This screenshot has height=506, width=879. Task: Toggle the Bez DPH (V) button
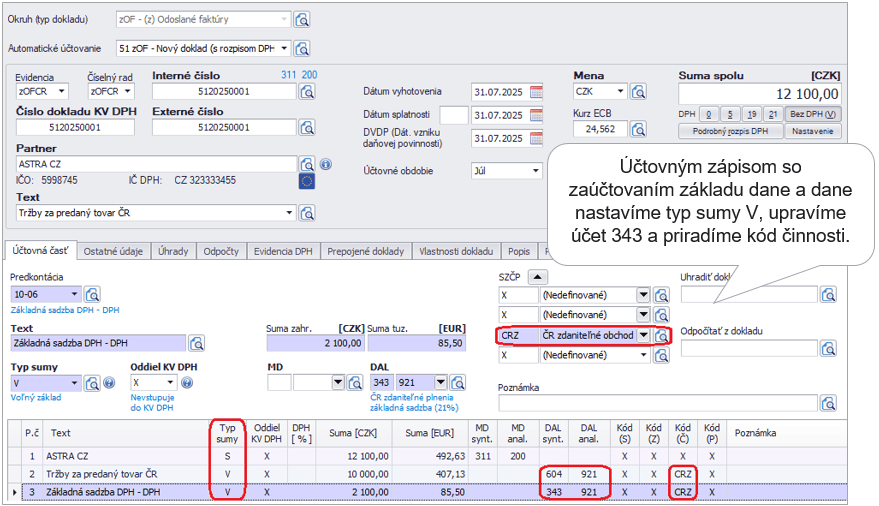tap(813, 114)
